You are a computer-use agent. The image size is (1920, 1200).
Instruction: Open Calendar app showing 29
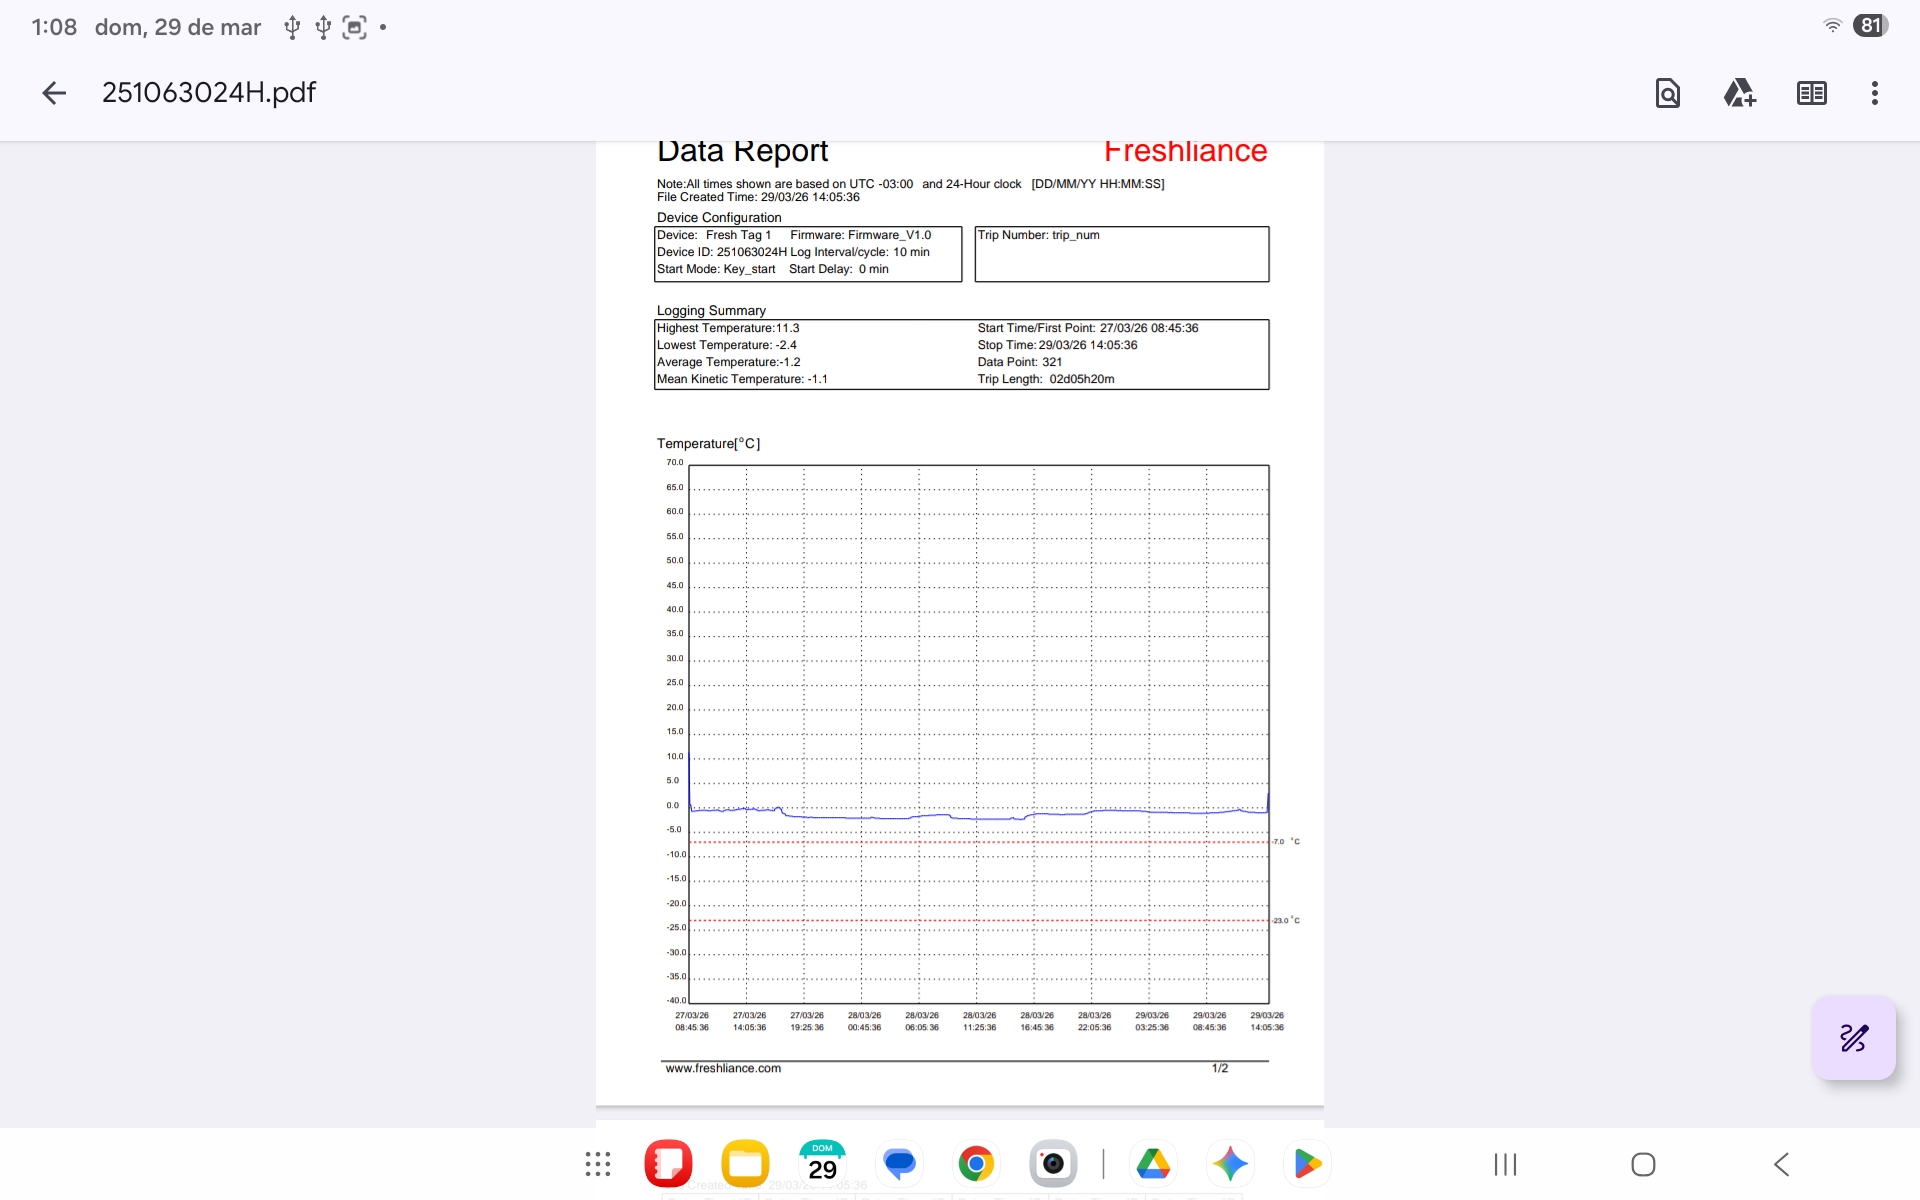pos(822,1164)
